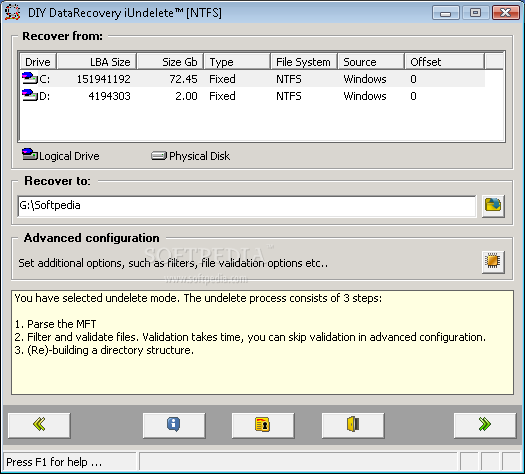Click the Physical Disk legend icon
525x474 pixels.
click(159, 156)
